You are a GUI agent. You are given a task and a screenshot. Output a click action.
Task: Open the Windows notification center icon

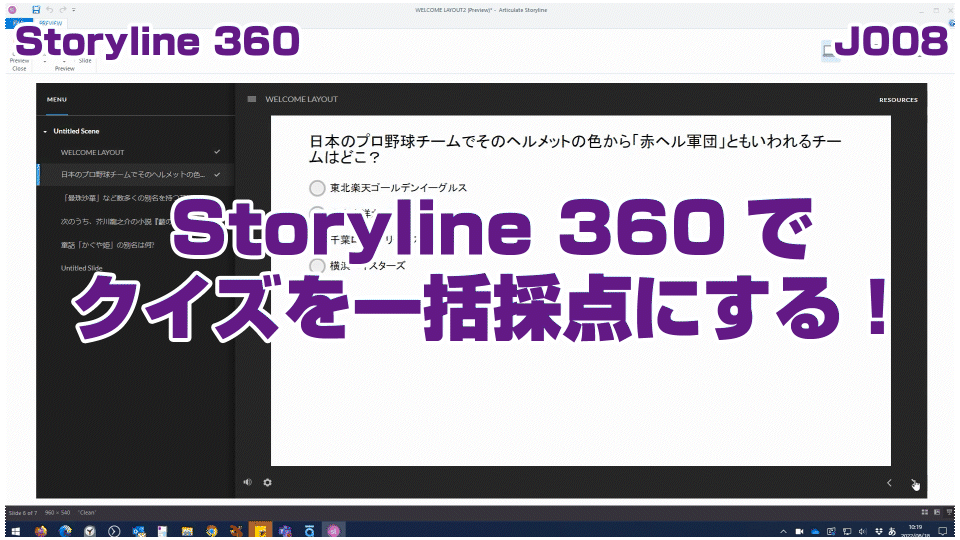point(943,531)
